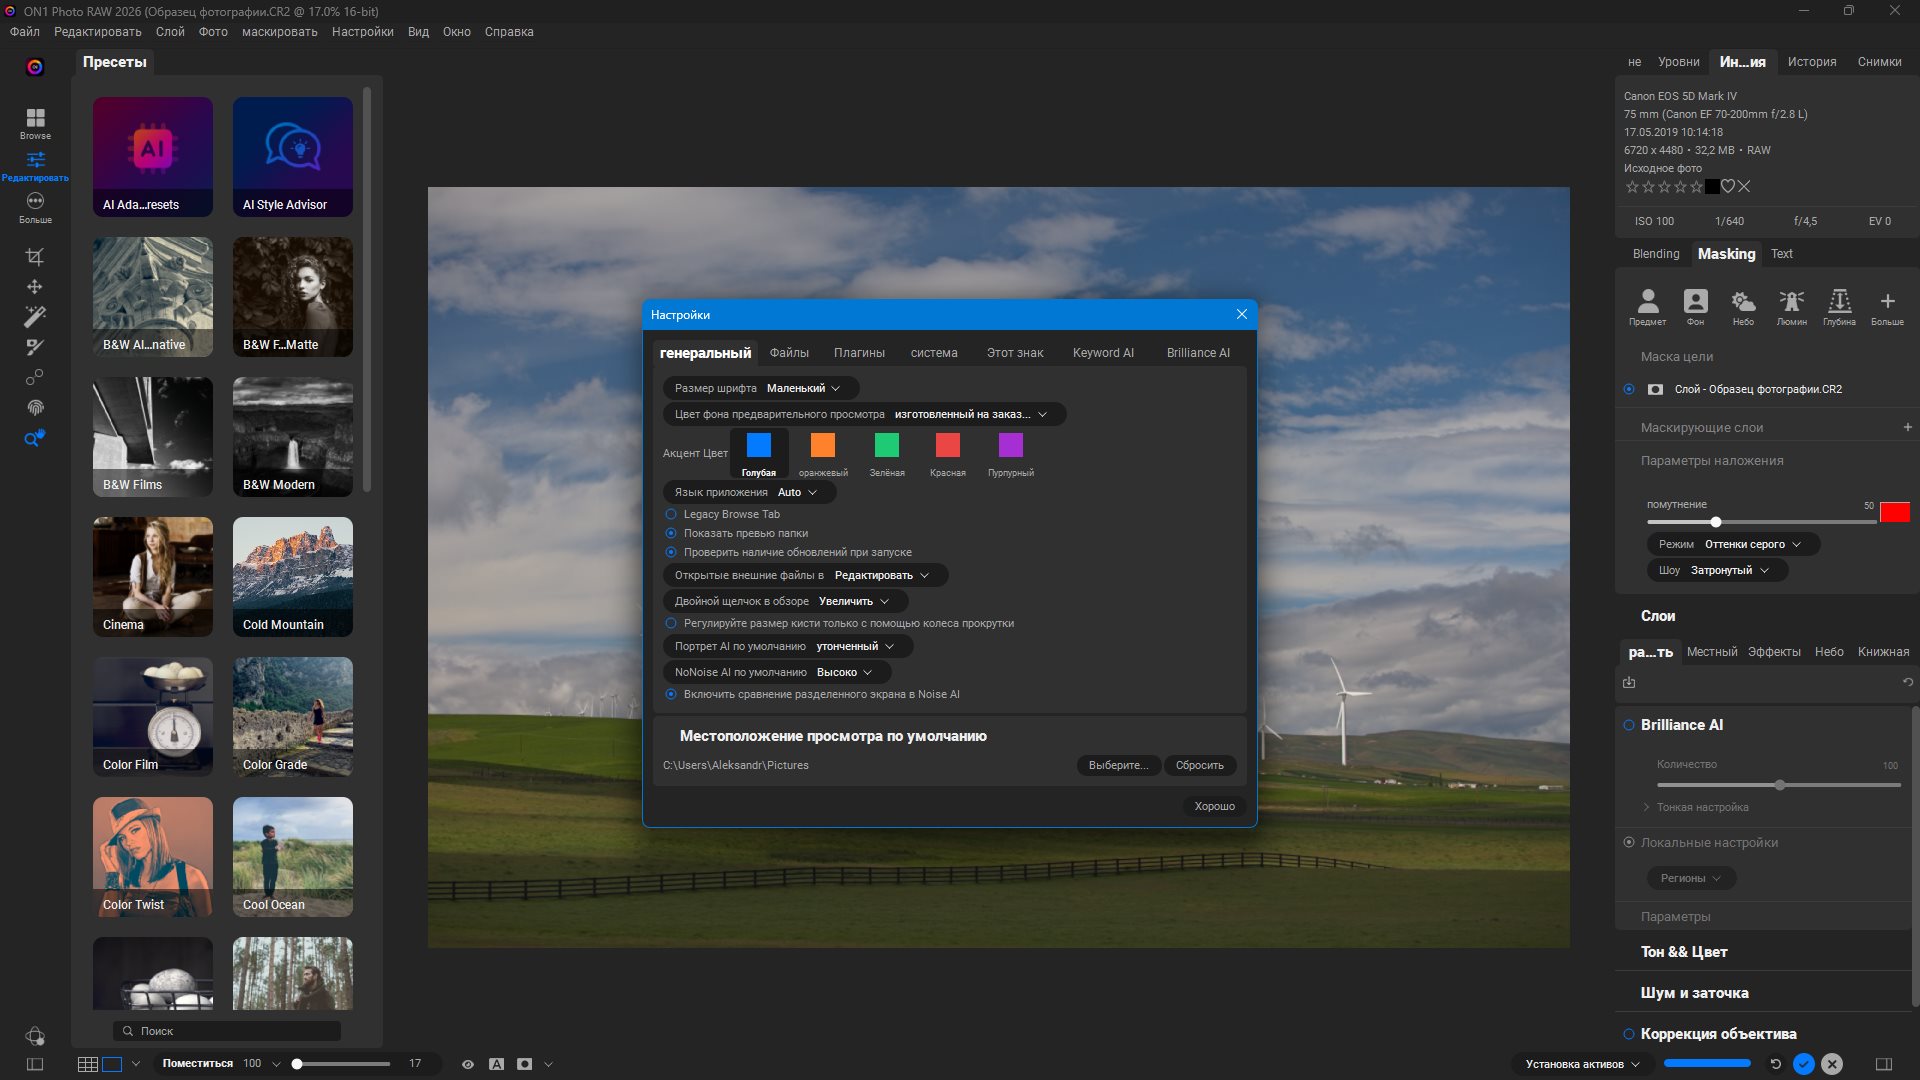Select the Crop tool in left toolbar
This screenshot has height=1080, width=1920.
tap(34, 257)
